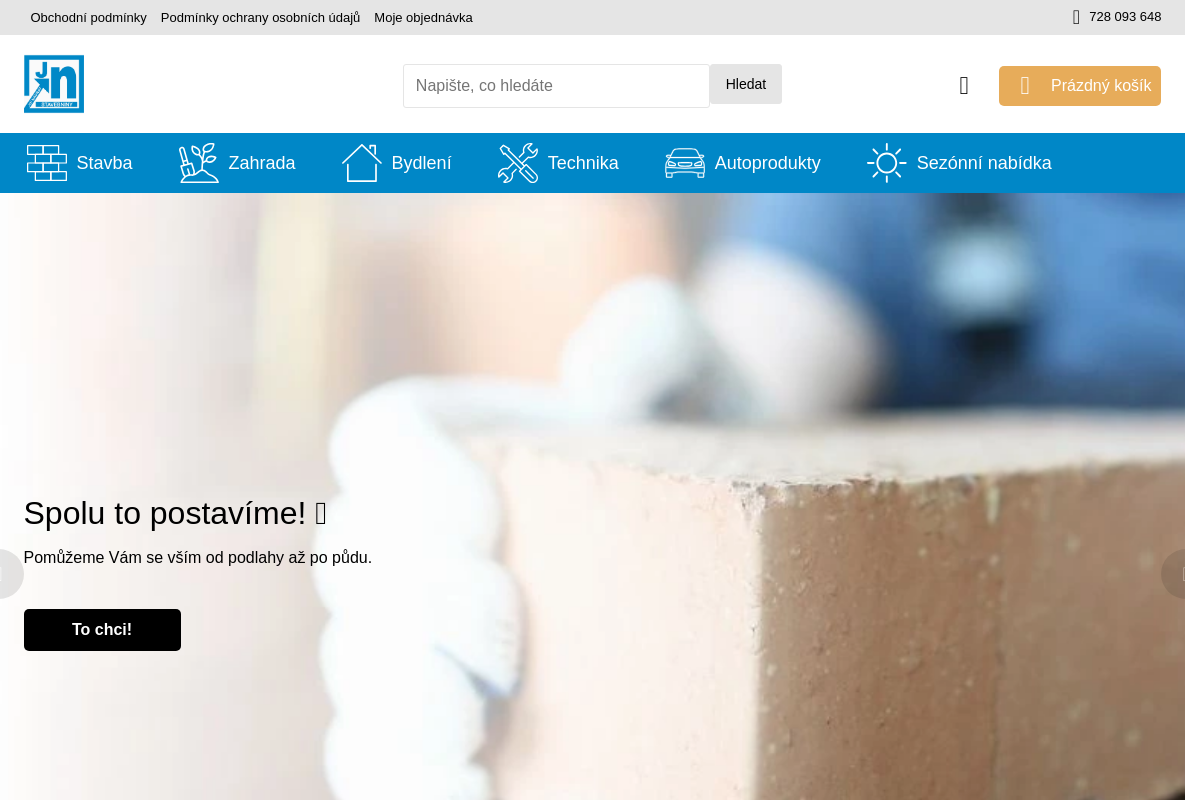This screenshot has height=800, width=1200.
Task: Call phone number 728 093 648
Action: 1125,17
